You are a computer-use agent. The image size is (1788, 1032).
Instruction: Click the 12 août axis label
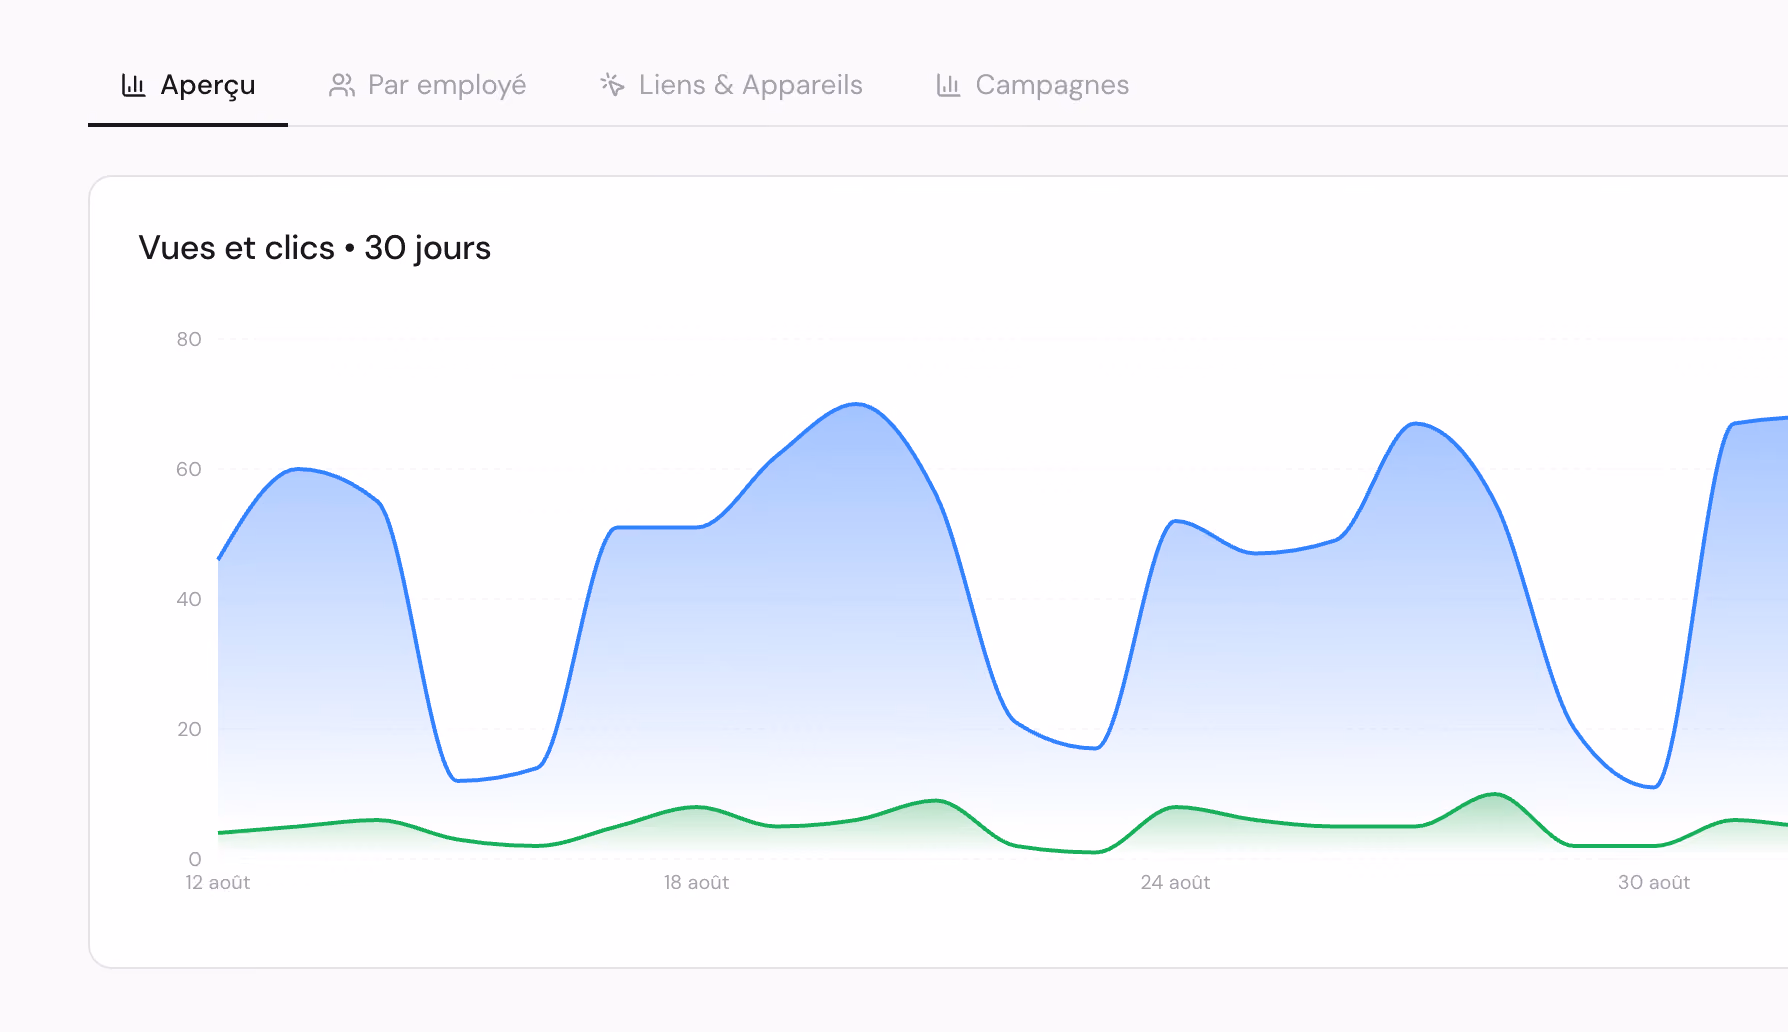click(x=217, y=882)
